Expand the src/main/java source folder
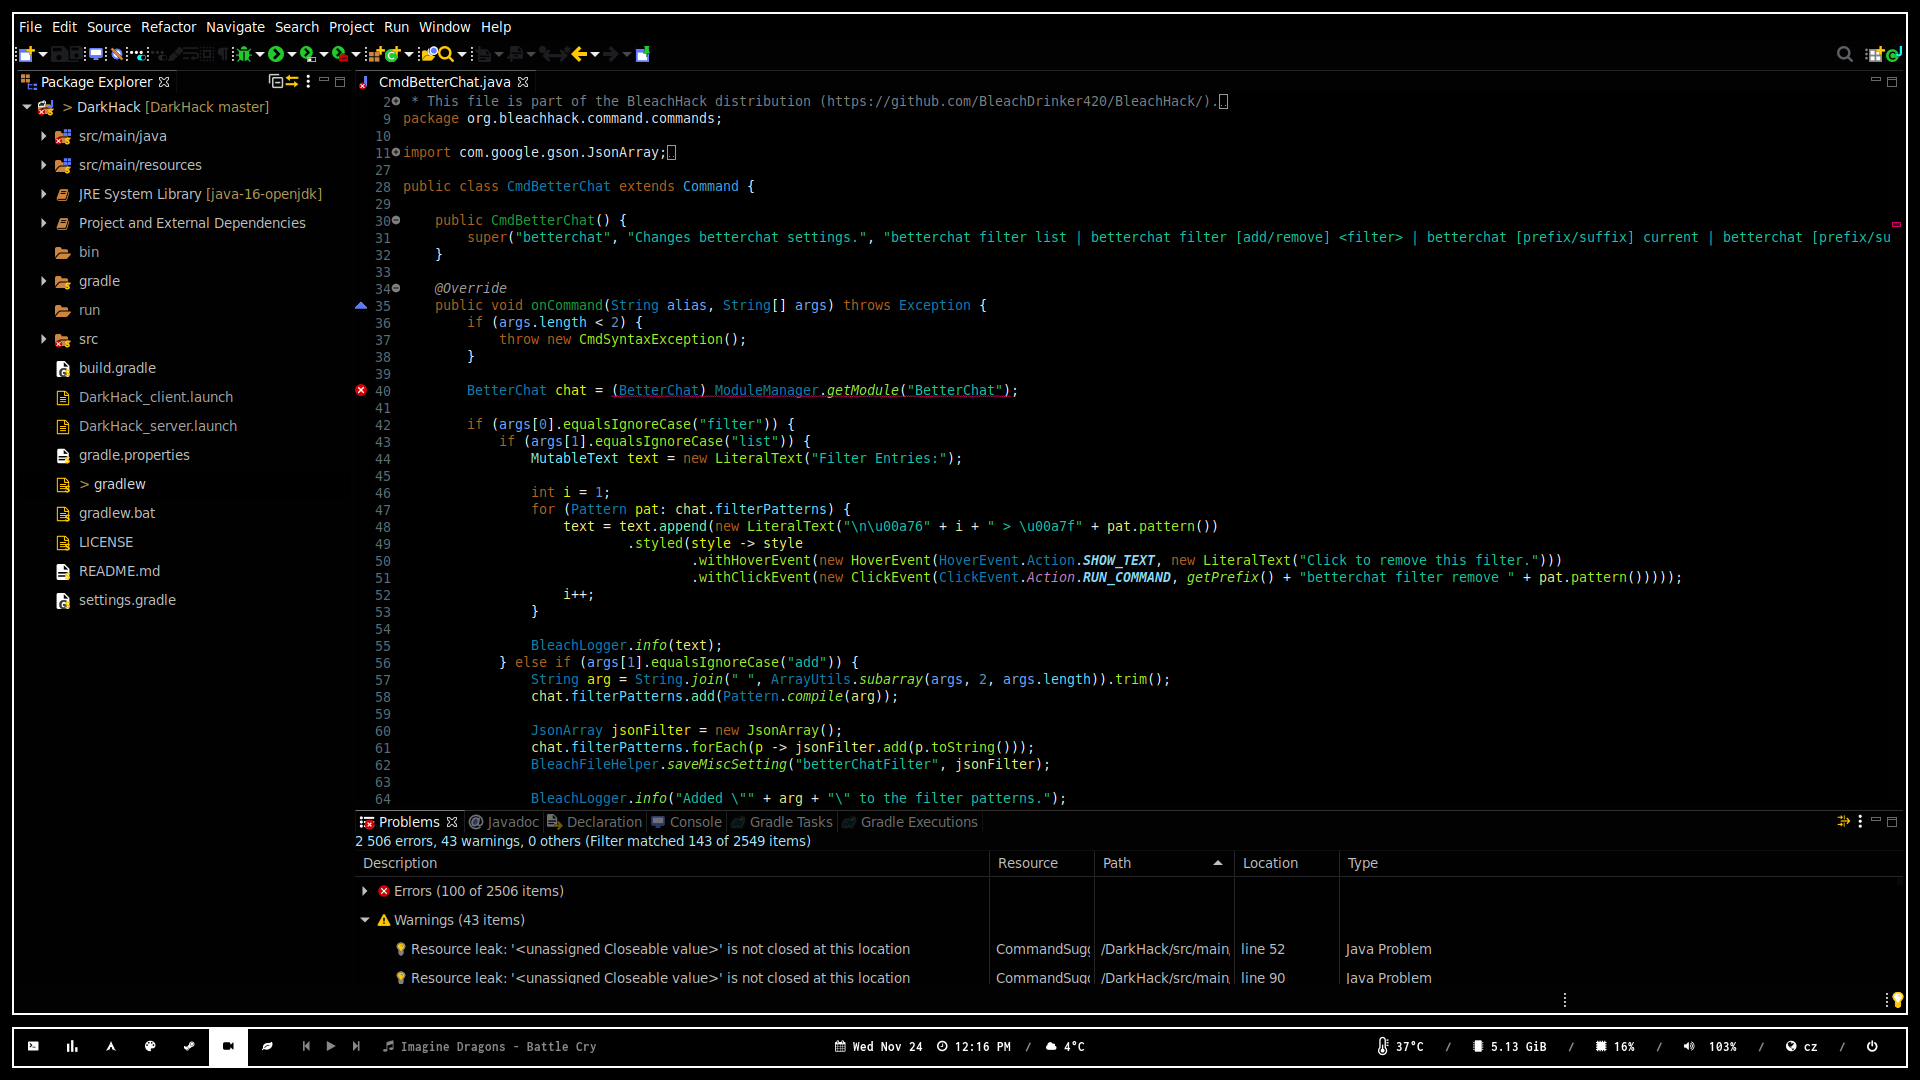The image size is (1920, 1080). (x=44, y=136)
